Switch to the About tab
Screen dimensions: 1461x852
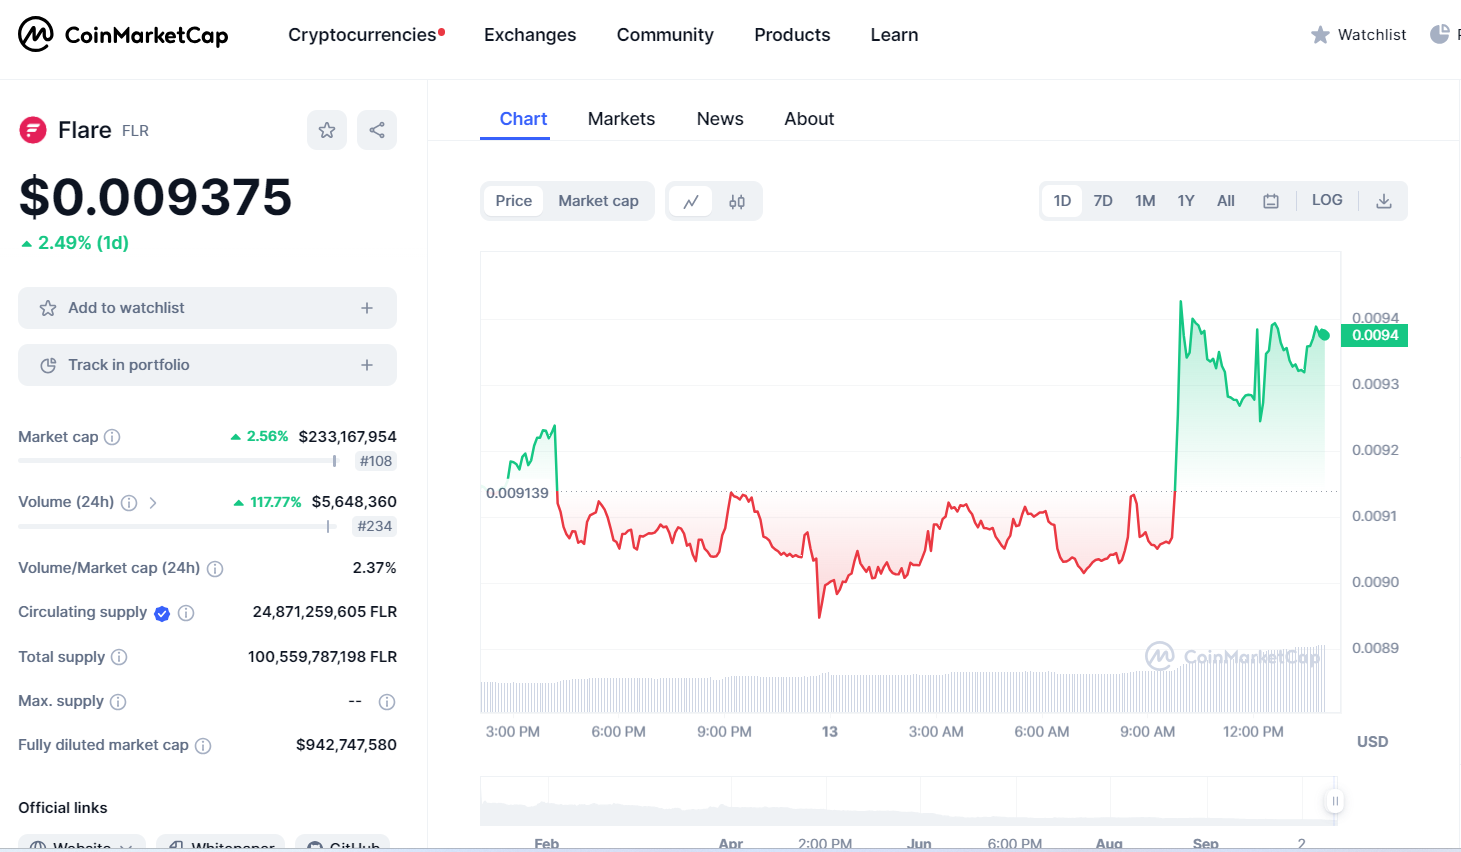pyautogui.click(x=809, y=119)
